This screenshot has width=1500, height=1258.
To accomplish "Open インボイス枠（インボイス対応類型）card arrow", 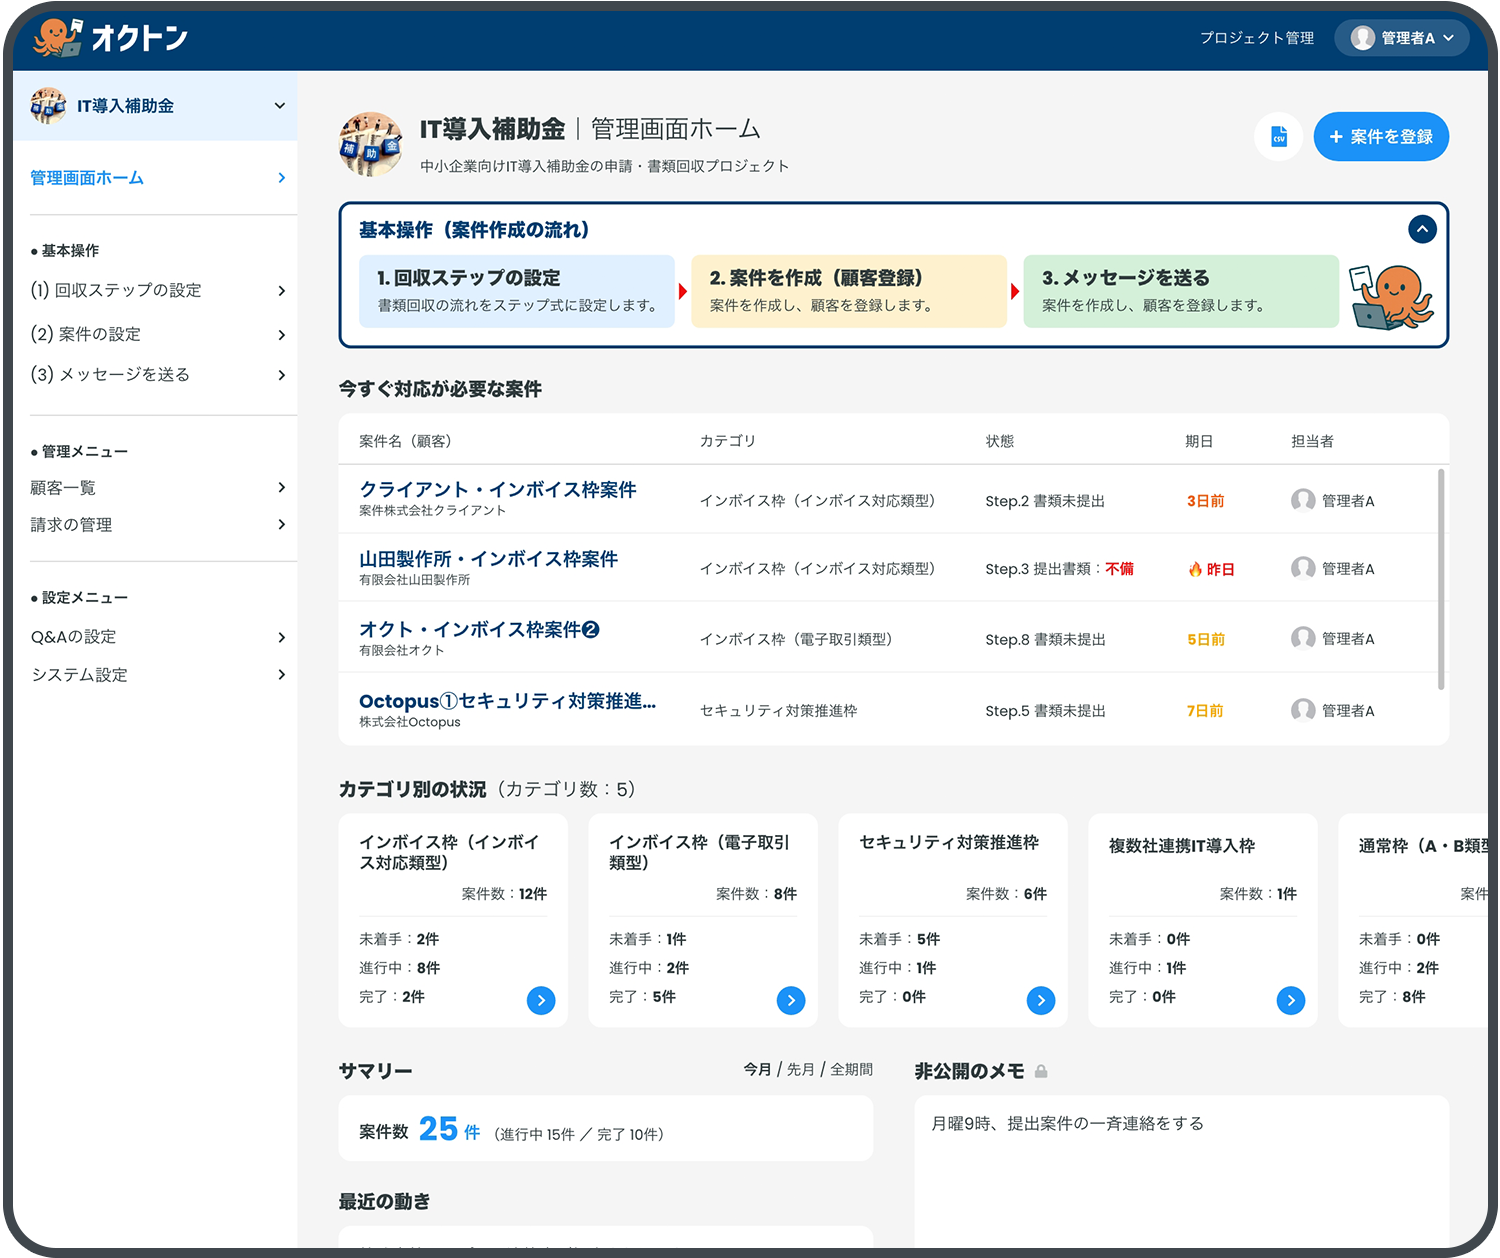I will click(541, 1000).
